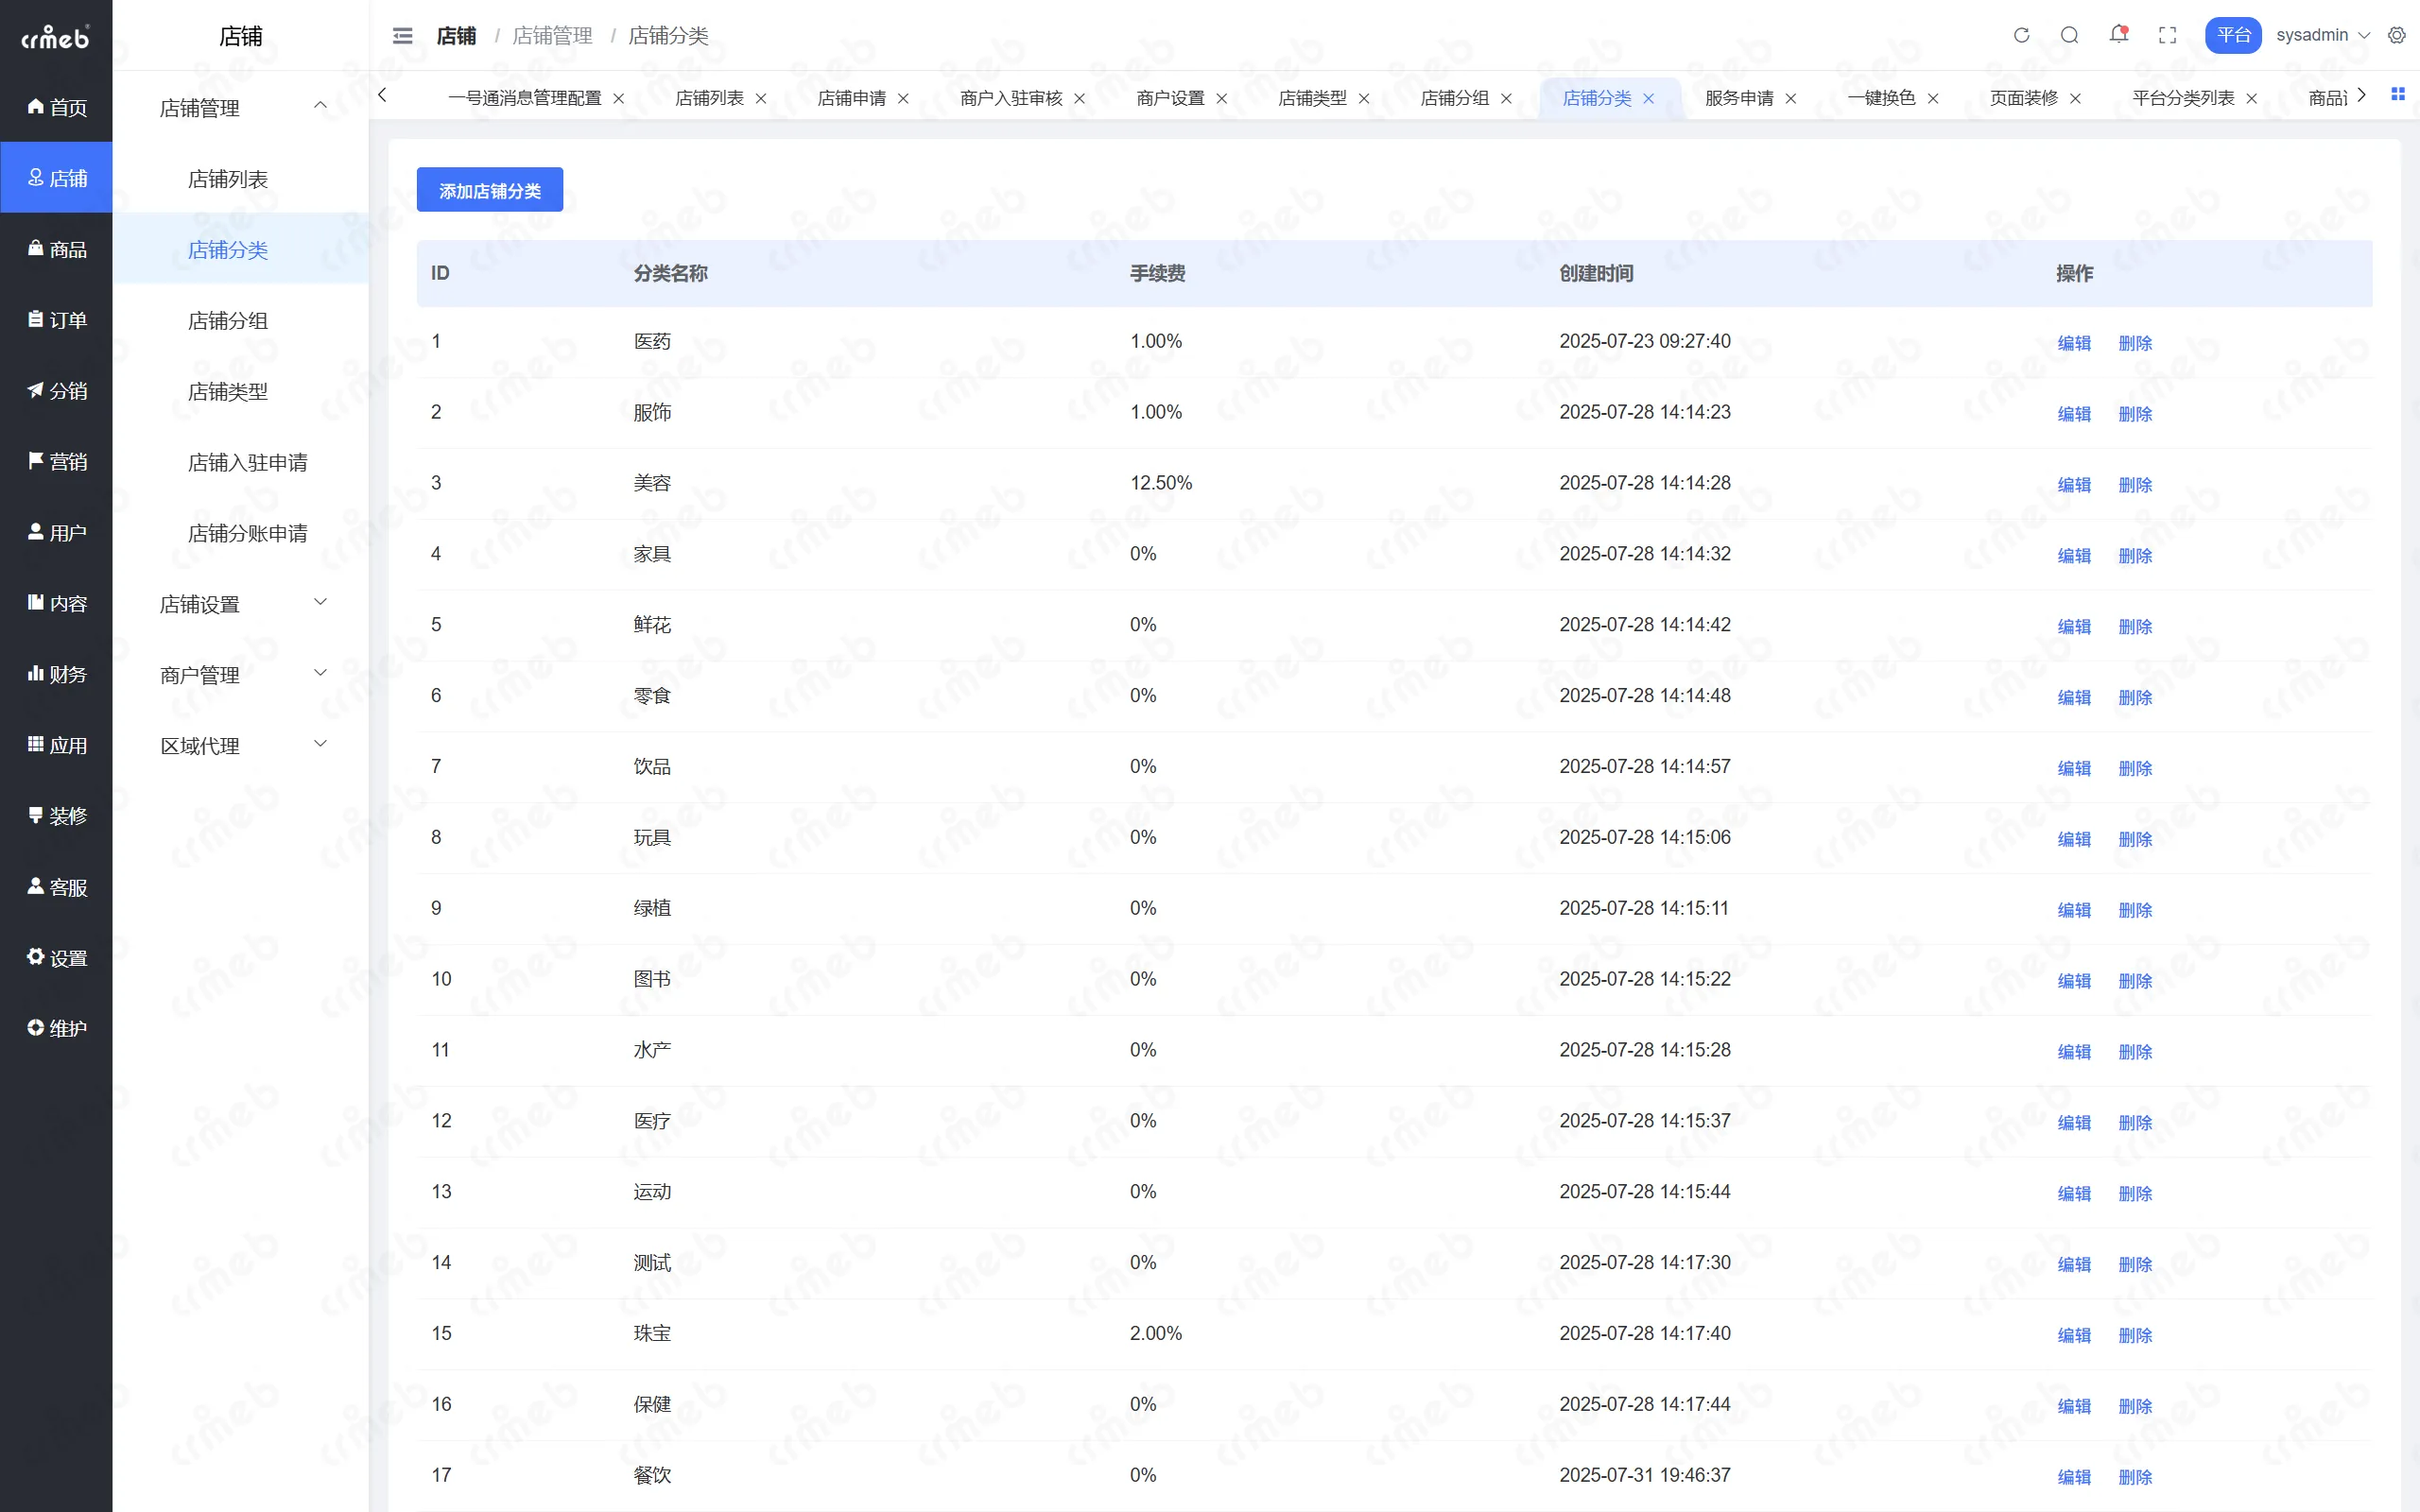2420x1512 pixels.
Task: Open 内容 in the main sidebar
Action: (x=56, y=604)
